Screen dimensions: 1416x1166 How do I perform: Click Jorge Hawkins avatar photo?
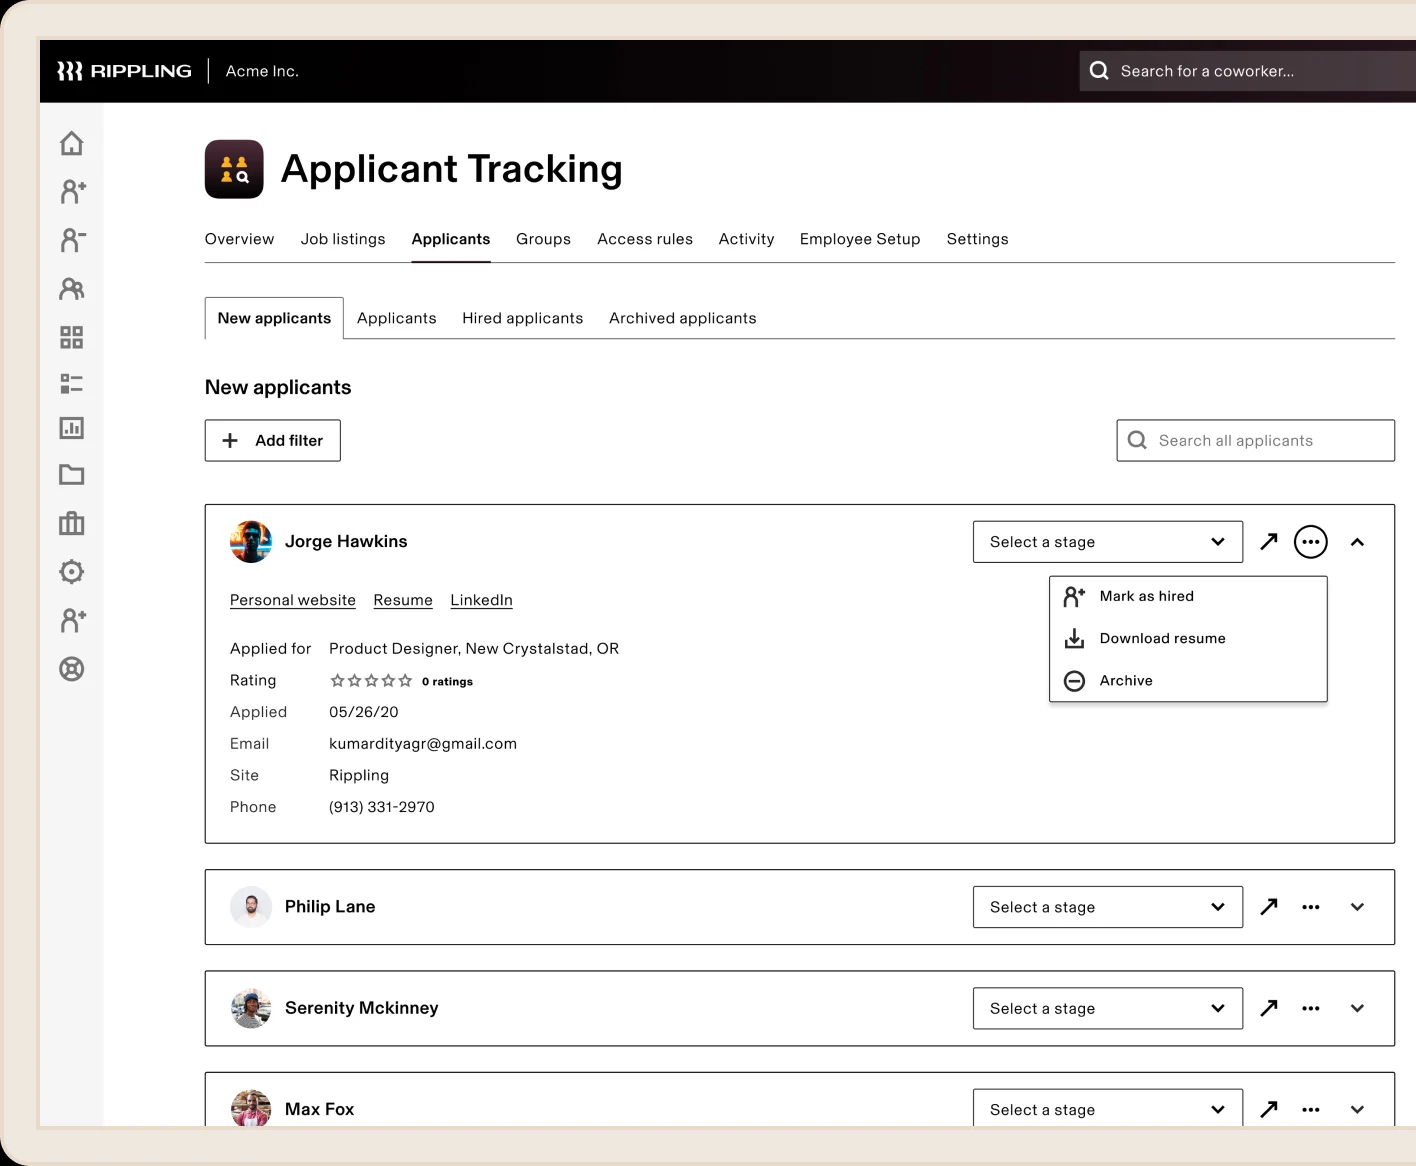tap(251, 542)
